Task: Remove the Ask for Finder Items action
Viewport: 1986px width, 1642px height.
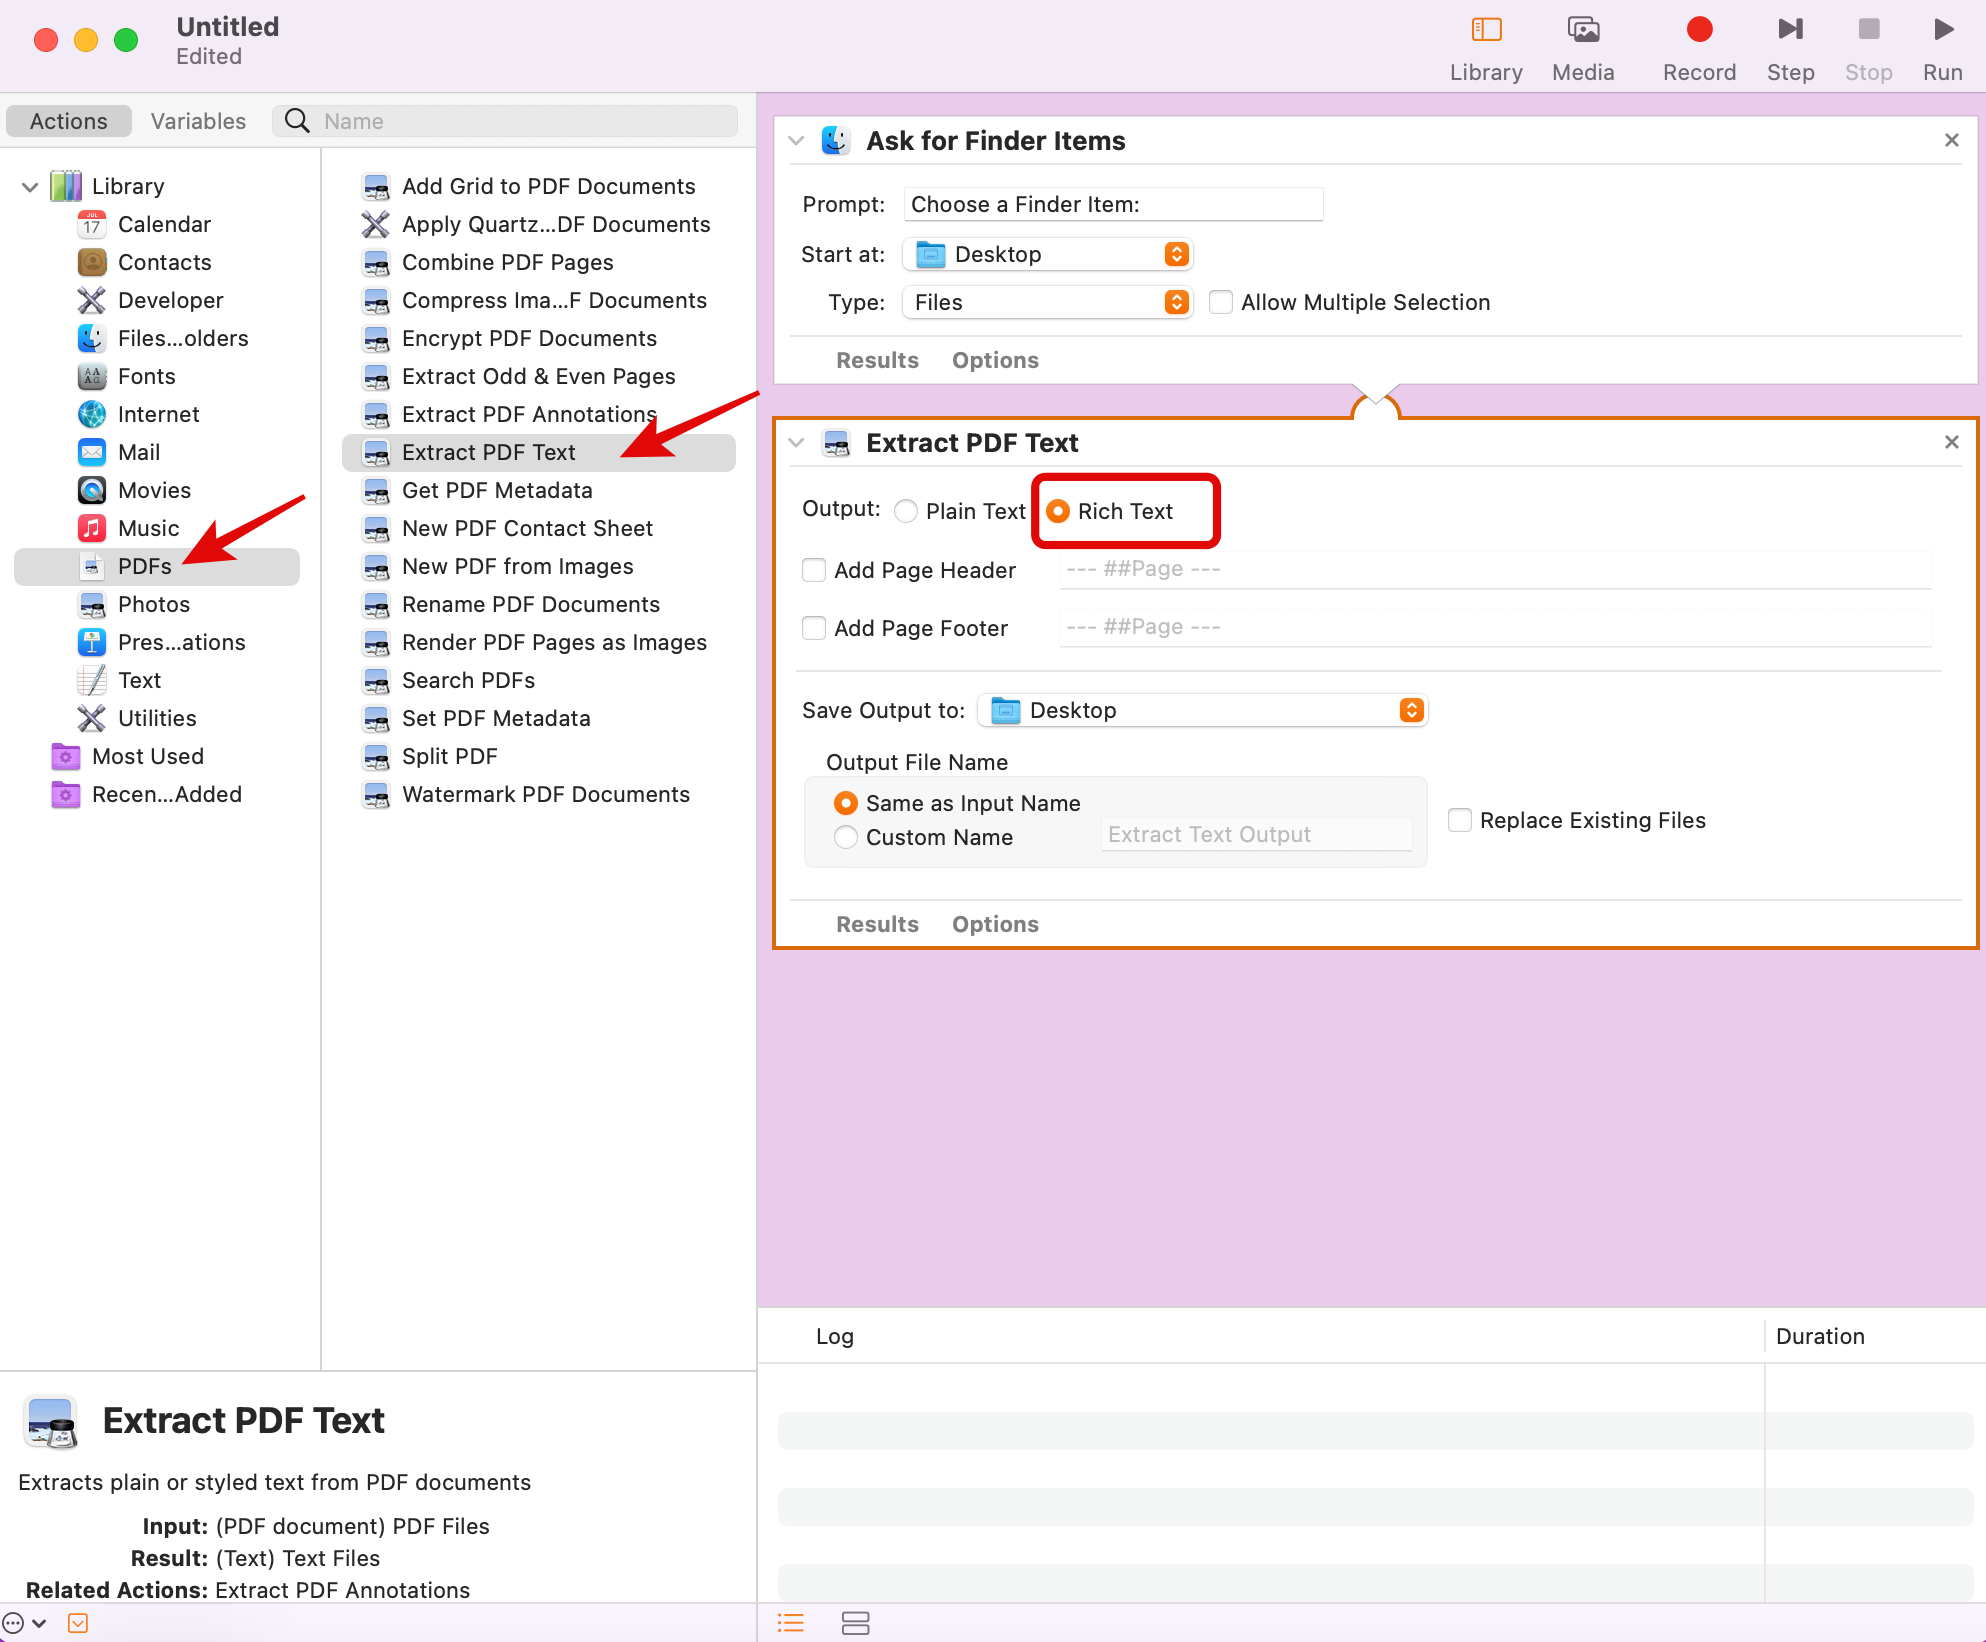Action: [x=1951, y=140]
